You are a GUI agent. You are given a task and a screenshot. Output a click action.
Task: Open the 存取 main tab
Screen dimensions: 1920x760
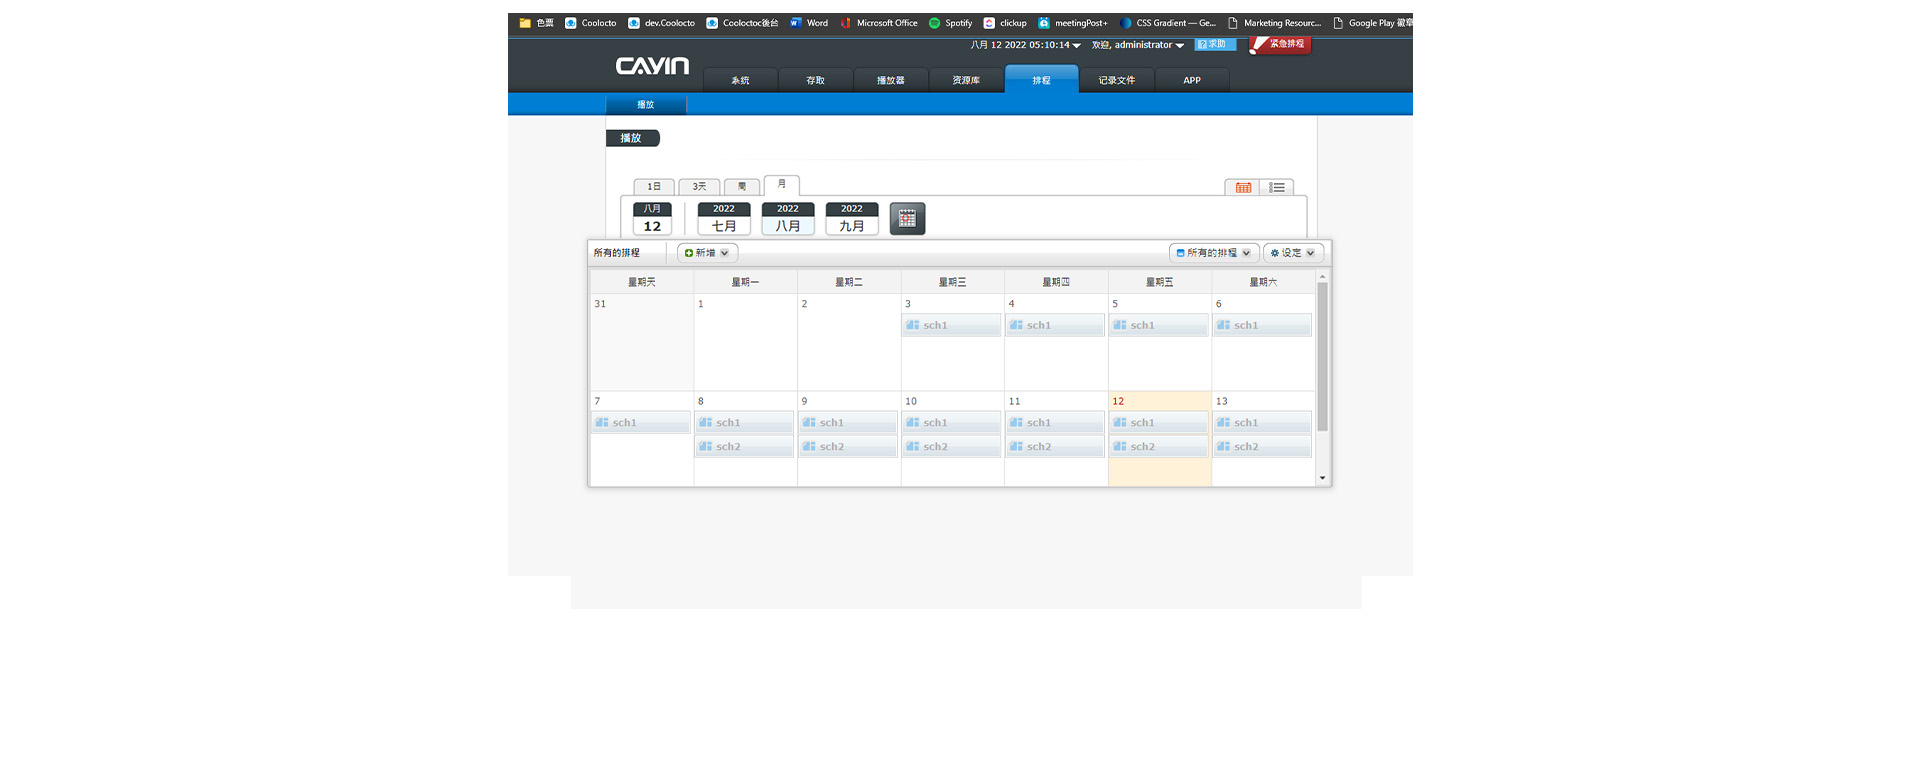point(815,80)
